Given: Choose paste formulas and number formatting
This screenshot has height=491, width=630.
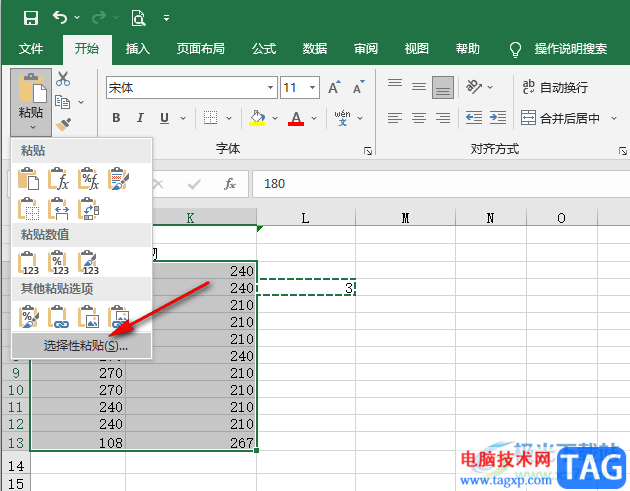Looking at the screenshot, I should [88, 179].
